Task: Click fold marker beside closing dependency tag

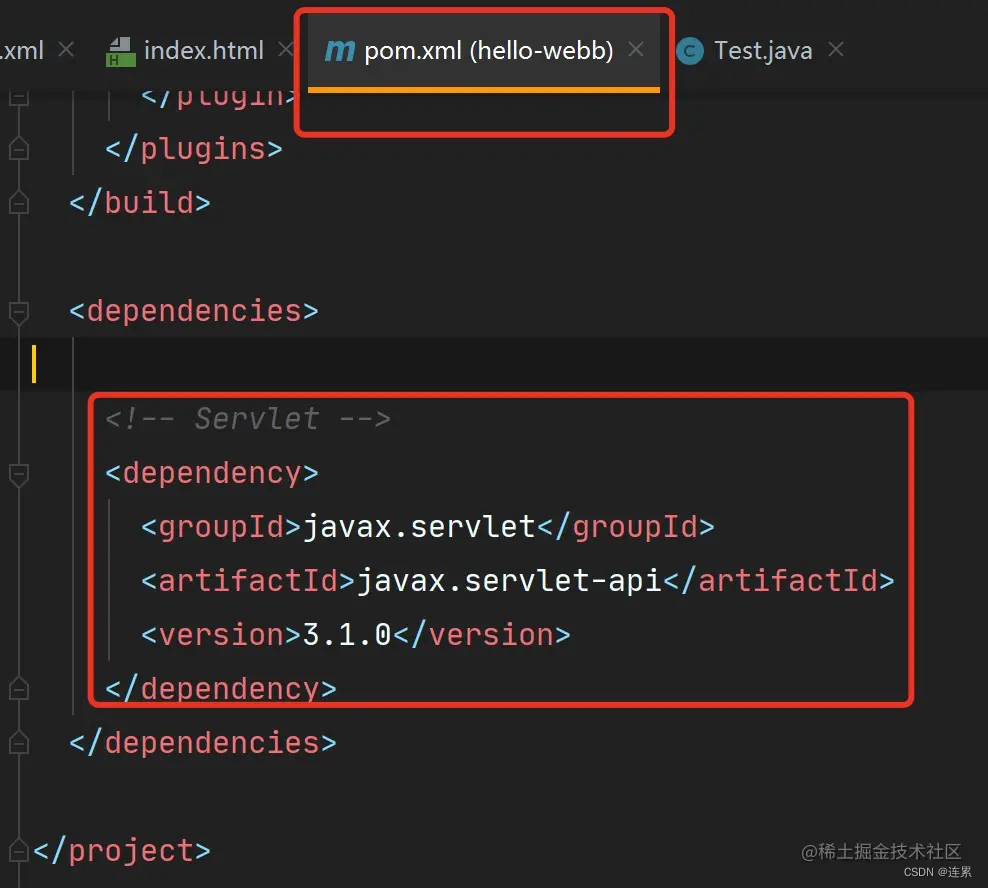Action: (x=19, y=688)
